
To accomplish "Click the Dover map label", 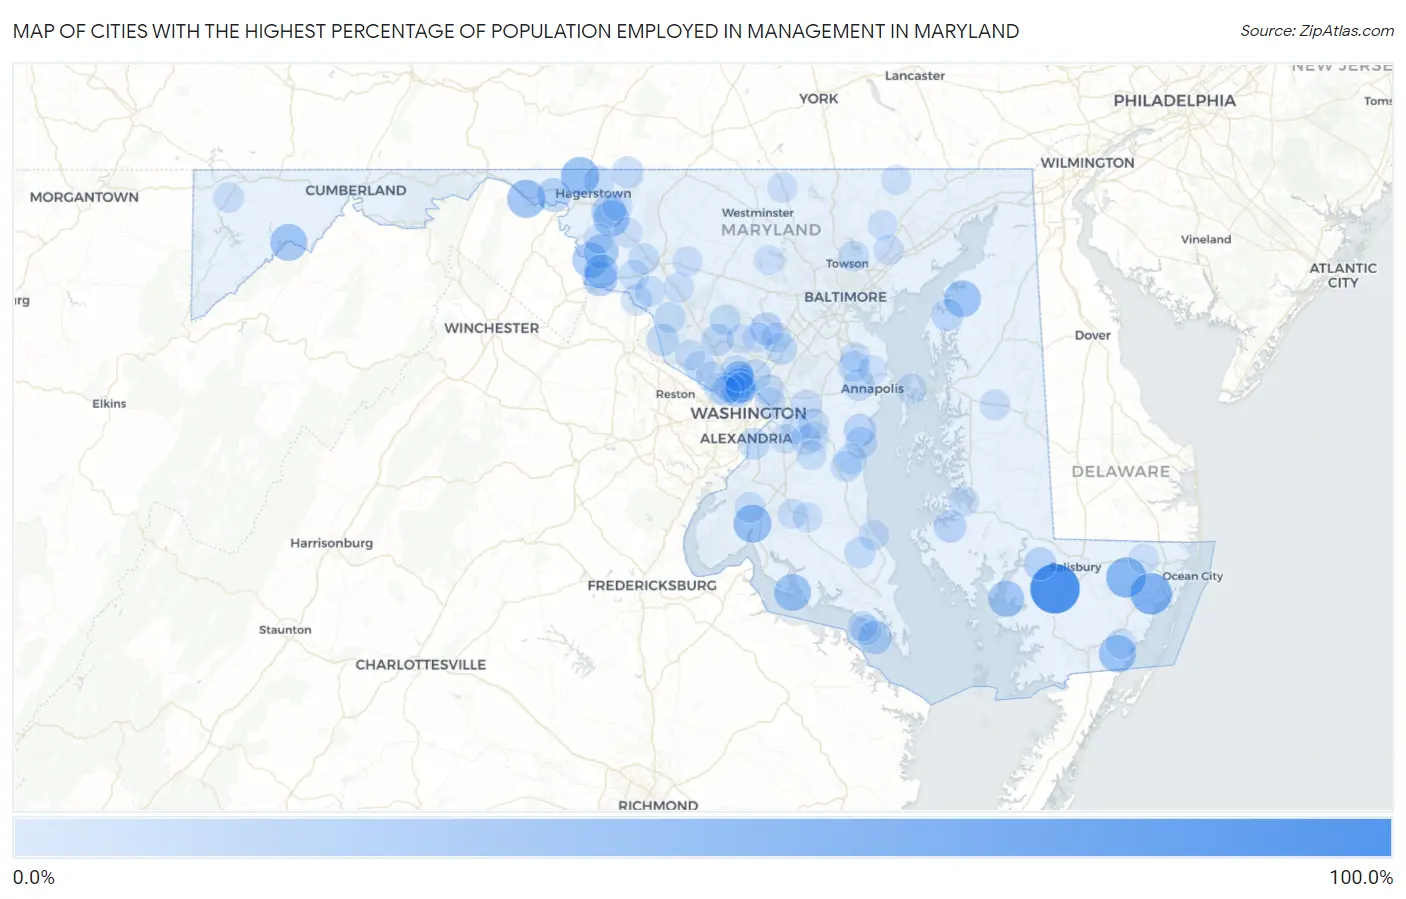I will 1092,335.
